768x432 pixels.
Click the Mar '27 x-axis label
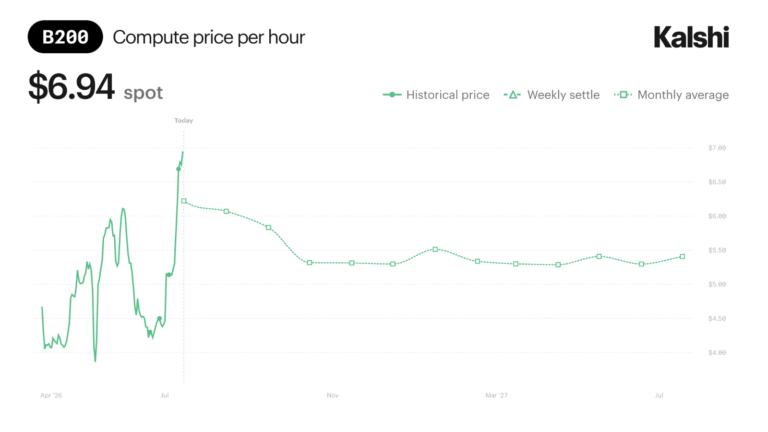click(x=496, y=395)
